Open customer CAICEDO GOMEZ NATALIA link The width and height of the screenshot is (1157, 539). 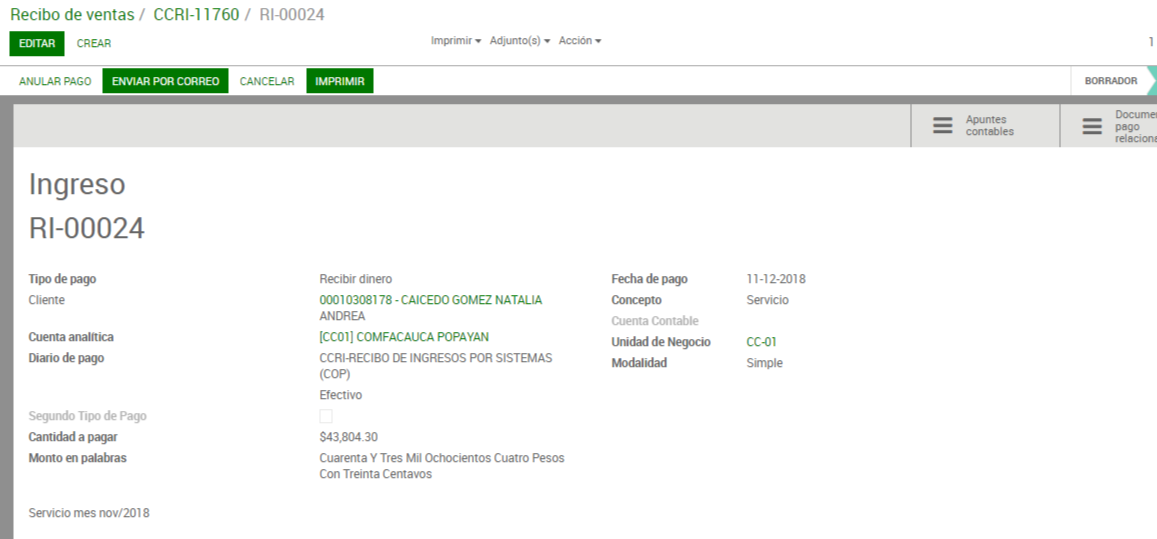[430, 300]
